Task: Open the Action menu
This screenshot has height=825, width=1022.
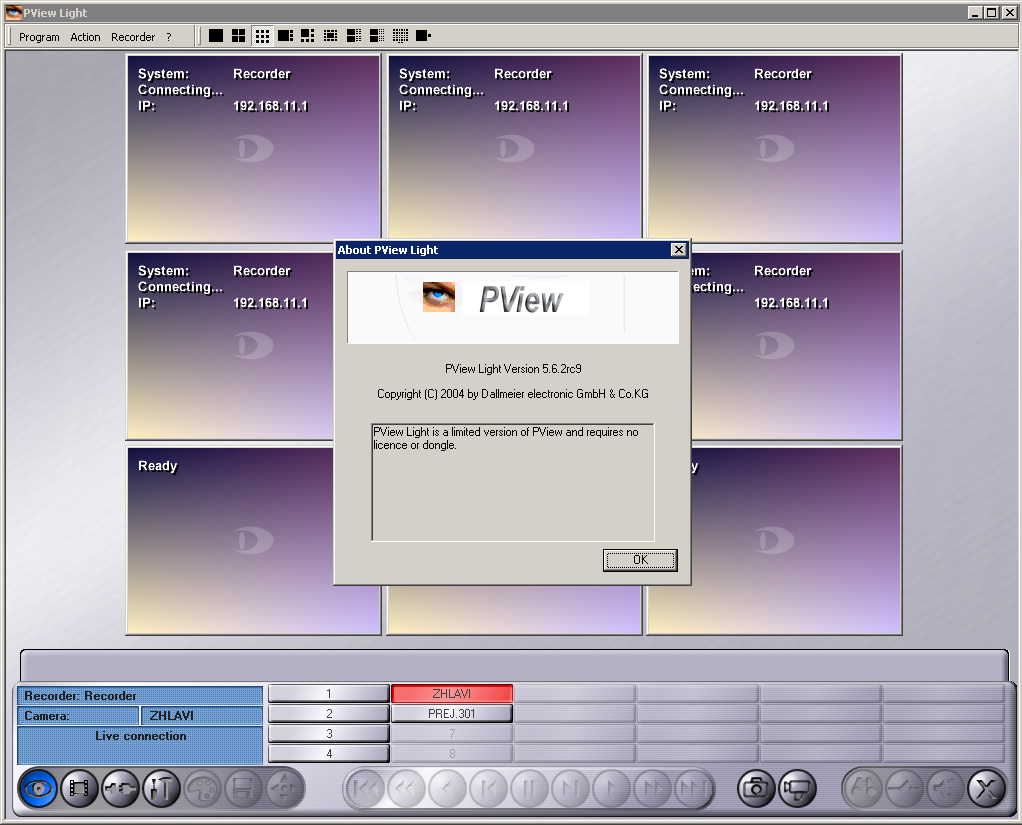Action: pos(85,37)
